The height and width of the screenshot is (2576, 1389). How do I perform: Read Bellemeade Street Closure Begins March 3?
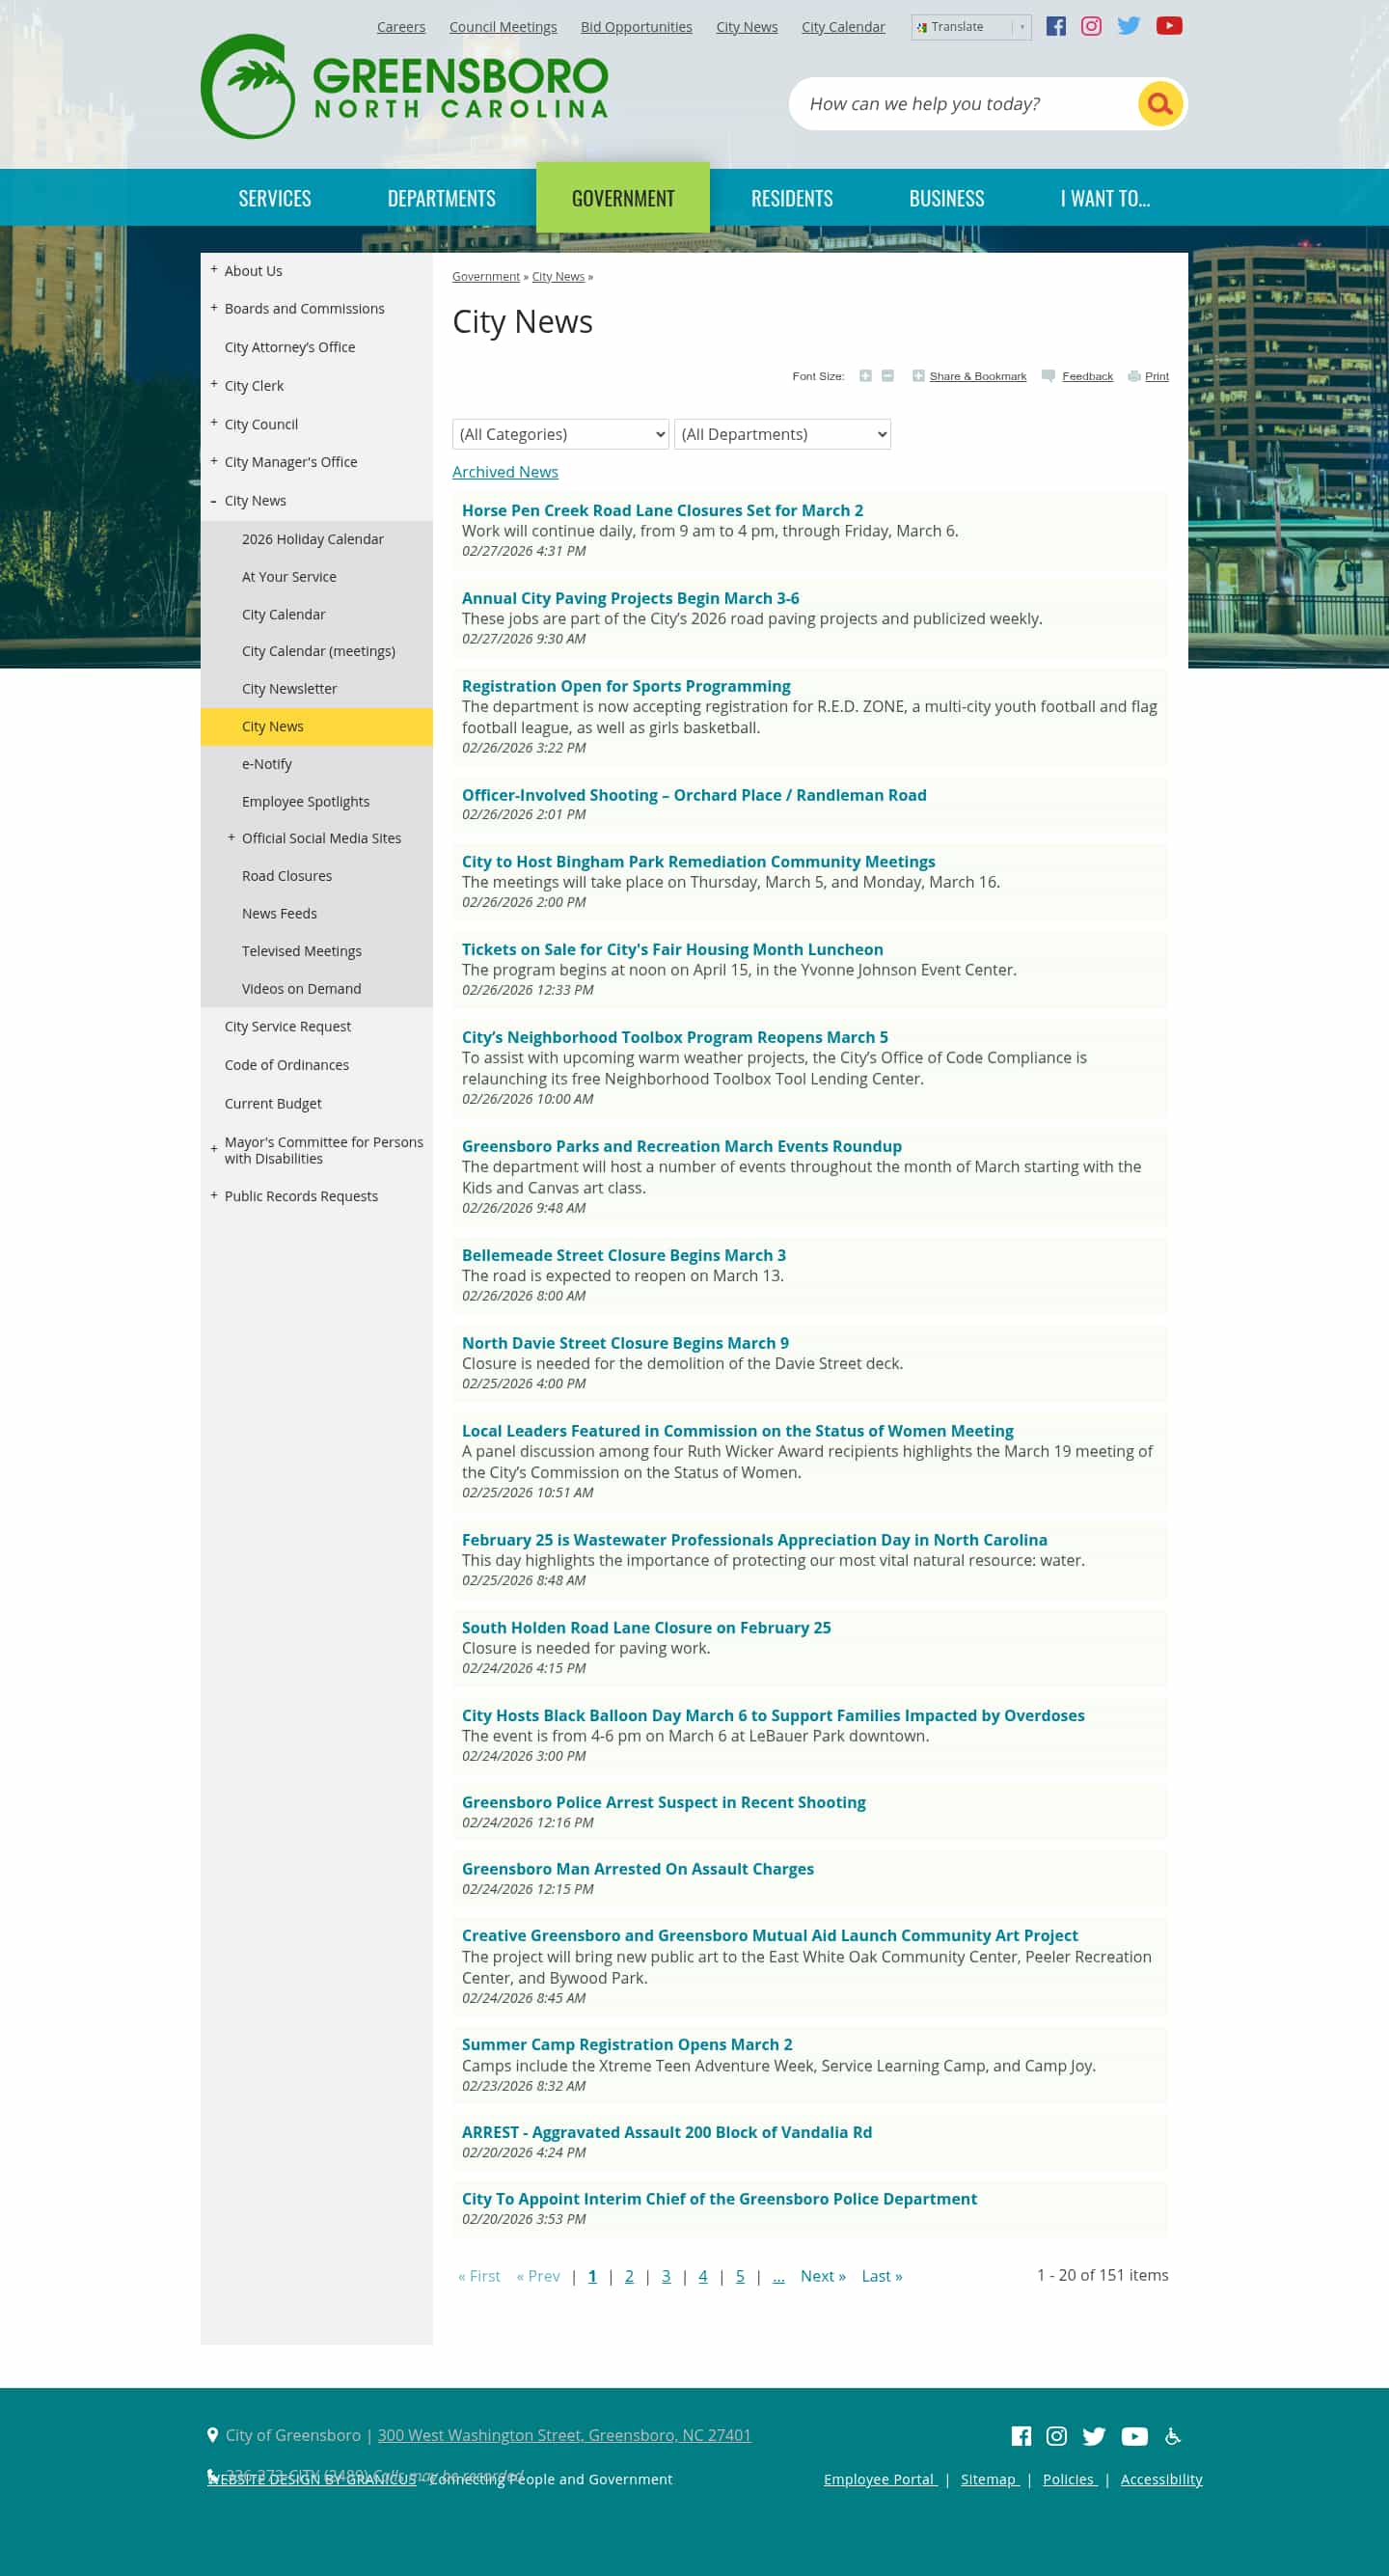(x=624, y=1255)
